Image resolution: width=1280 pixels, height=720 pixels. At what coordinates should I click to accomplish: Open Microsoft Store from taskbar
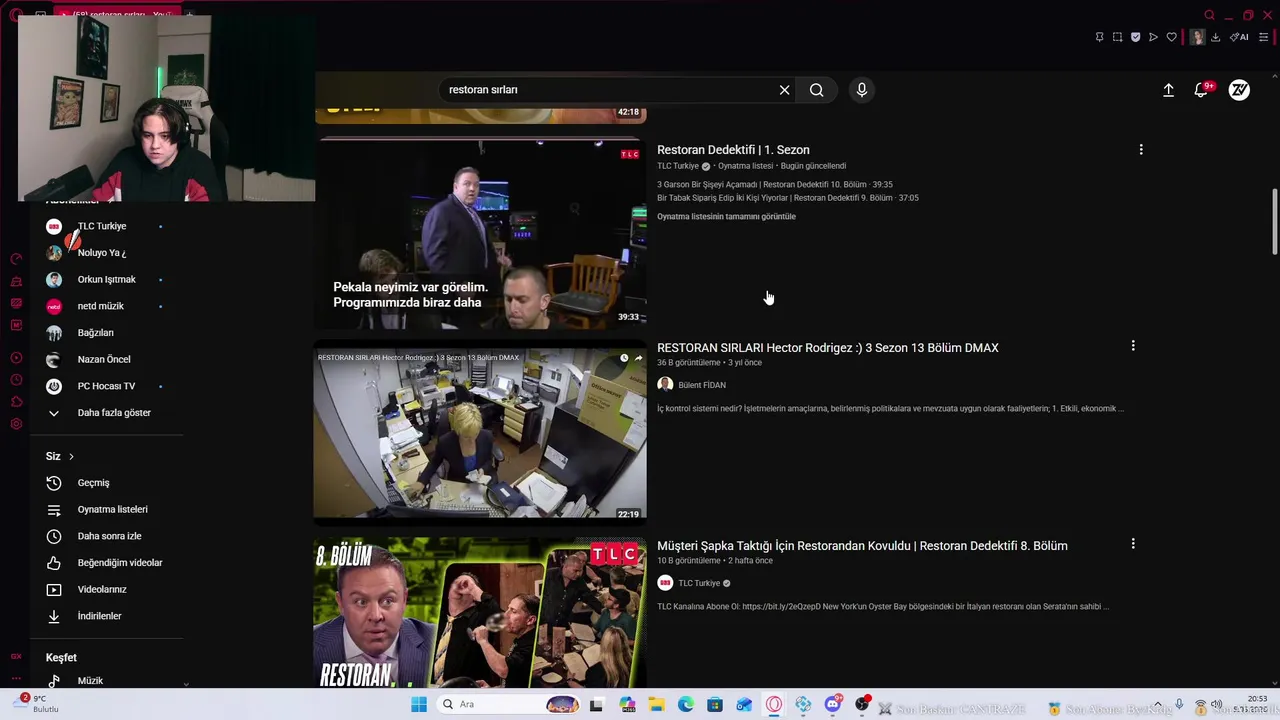(715, 705)
